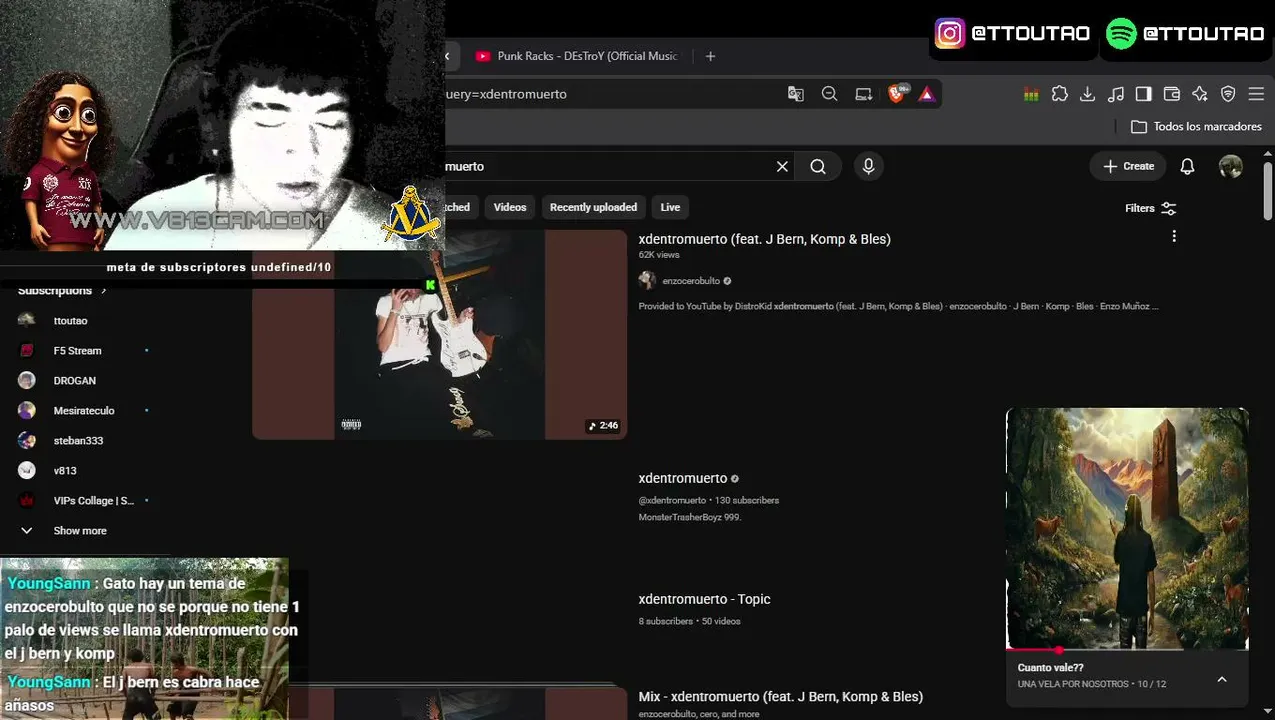Open the extensions puzzle icon

(1060, 94)
